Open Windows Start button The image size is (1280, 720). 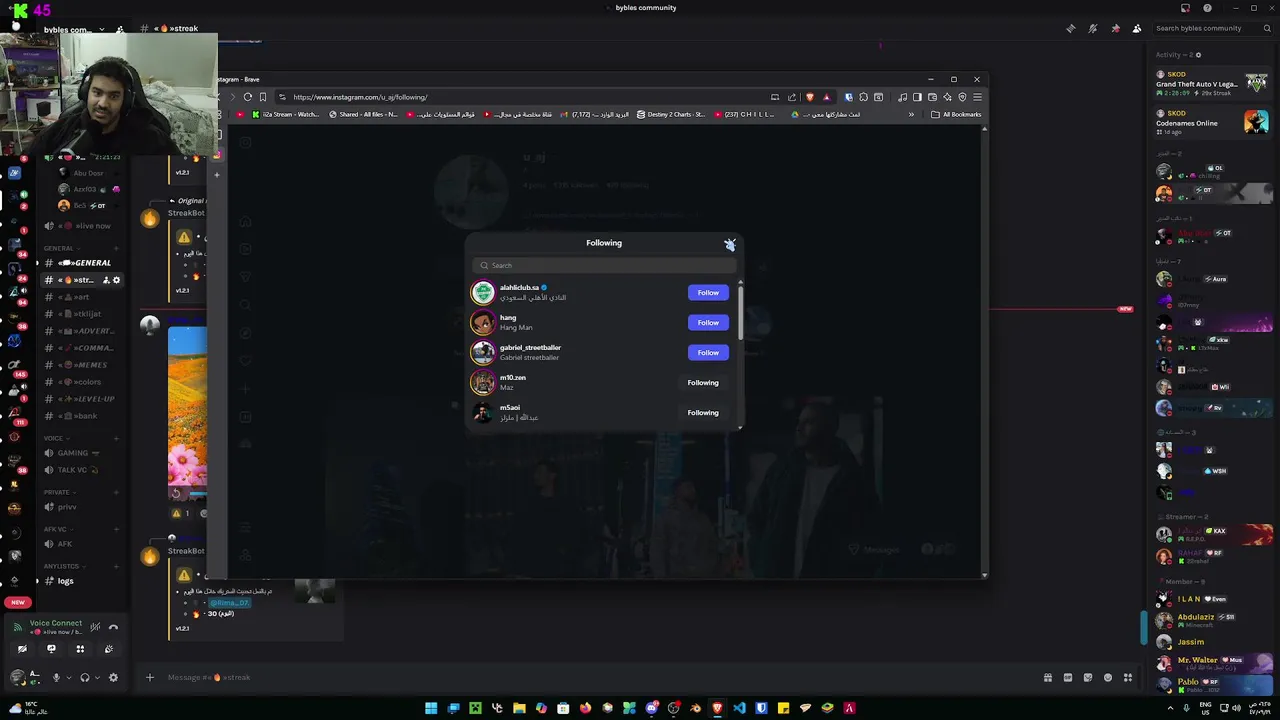tap(431, 708)
